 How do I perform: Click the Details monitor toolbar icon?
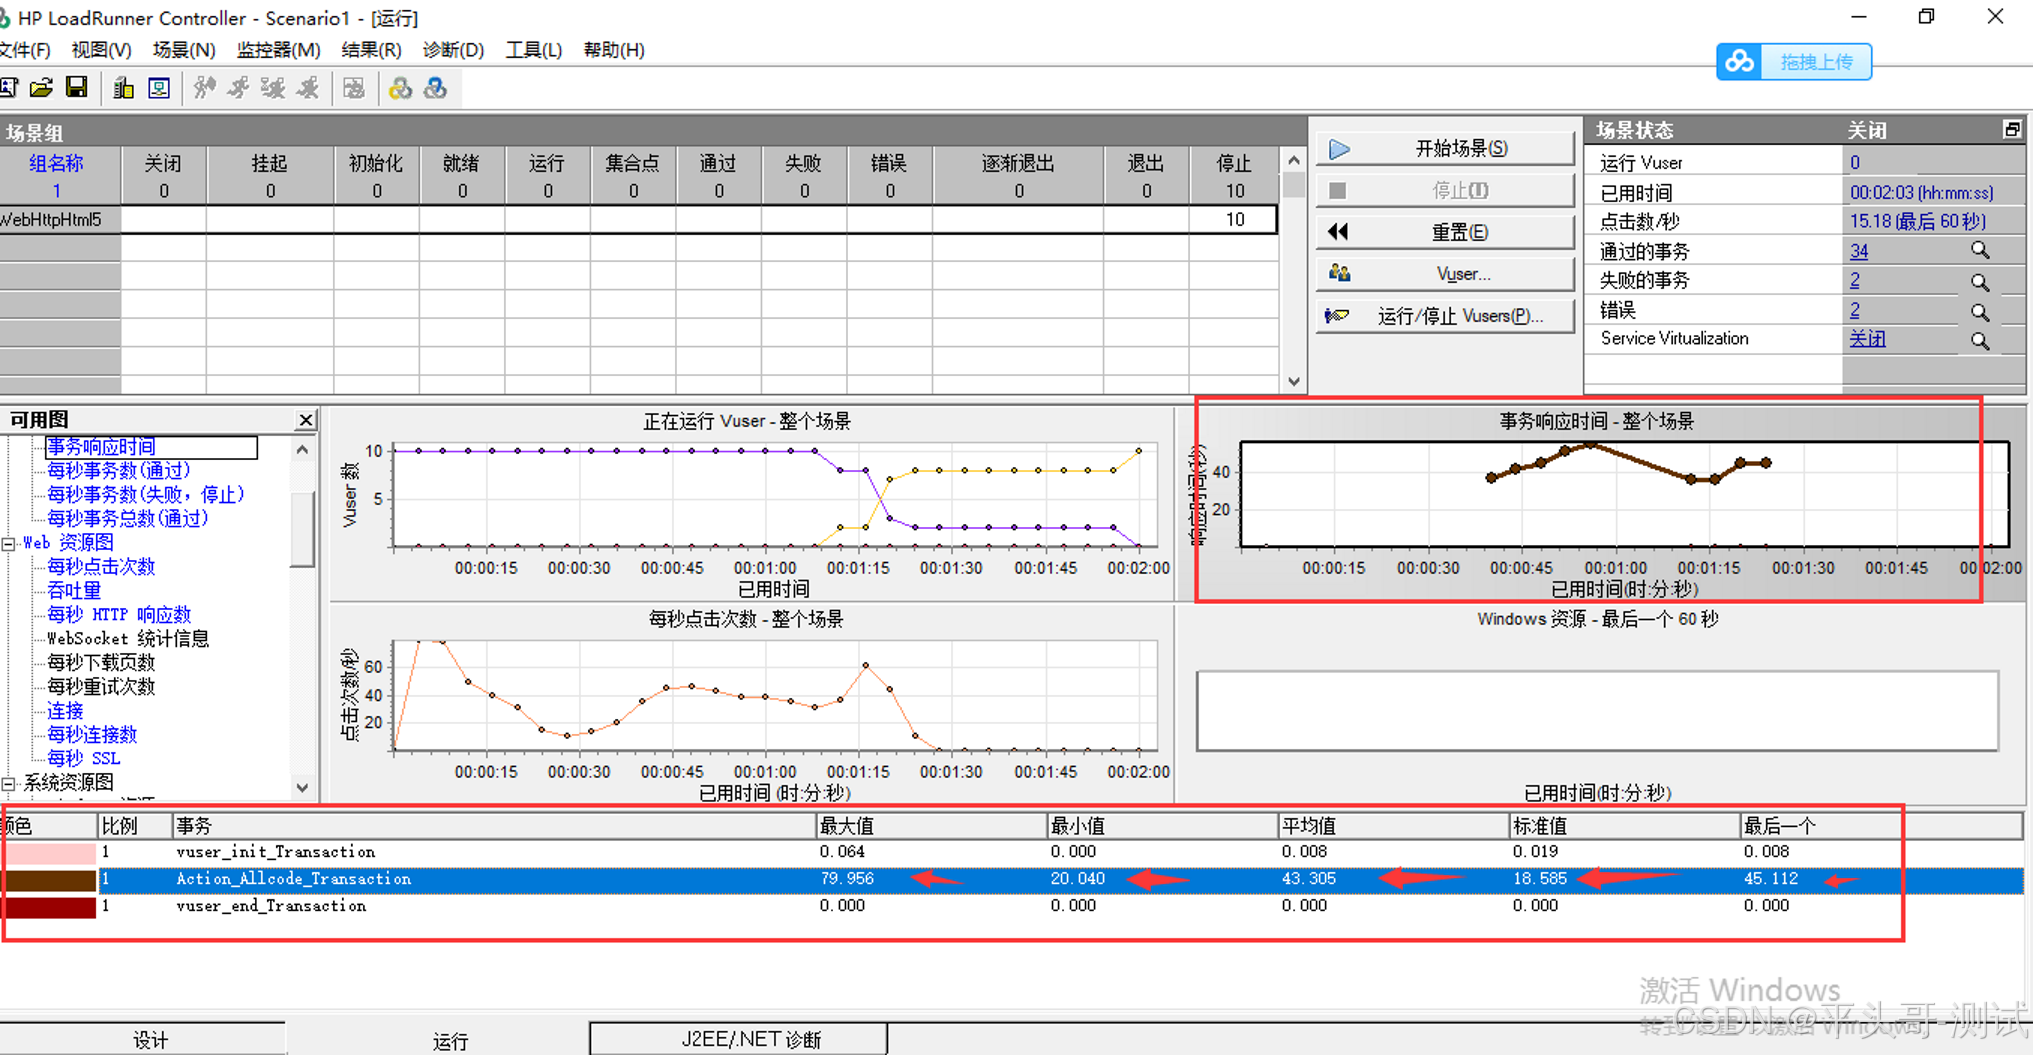tap(159, 88)
